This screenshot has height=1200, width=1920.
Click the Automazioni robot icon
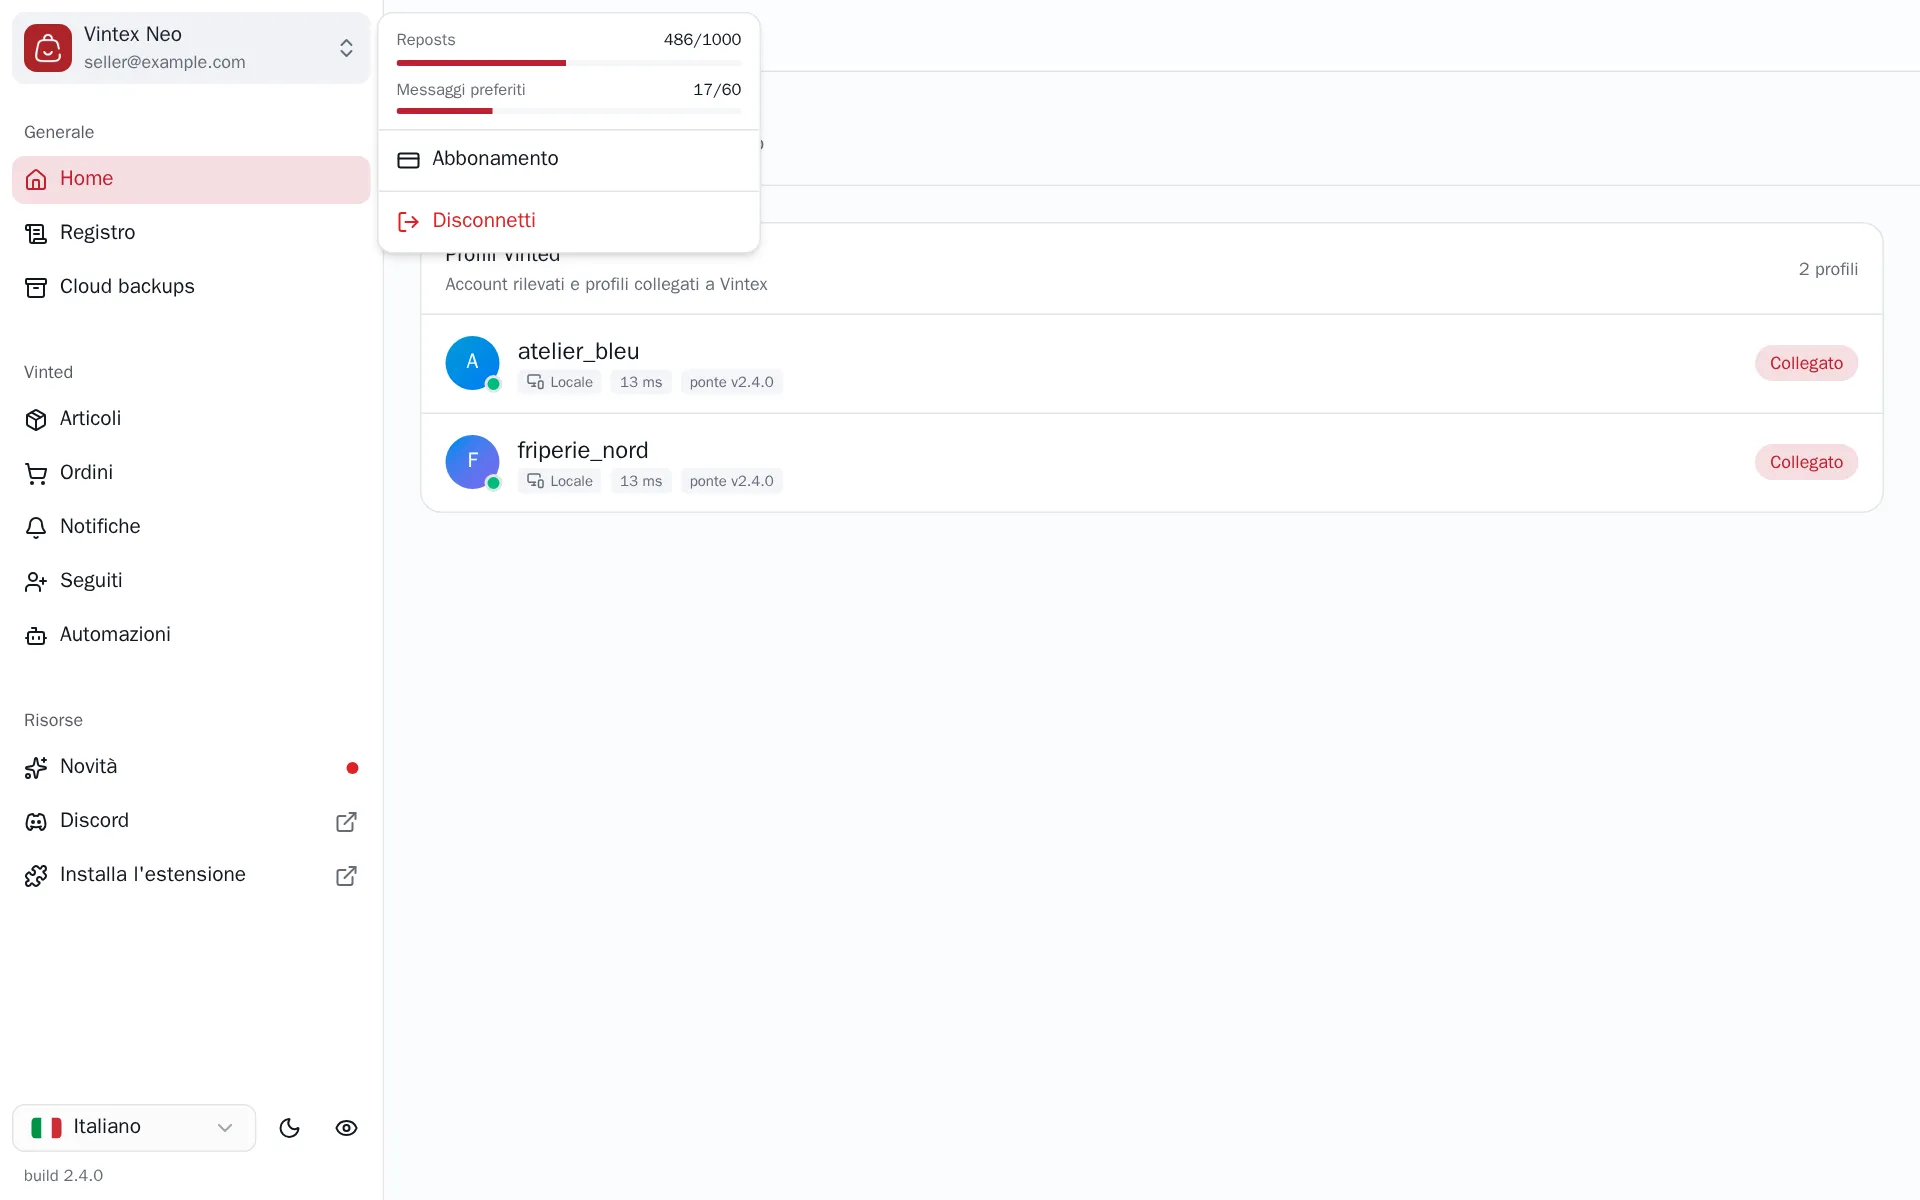36,635
